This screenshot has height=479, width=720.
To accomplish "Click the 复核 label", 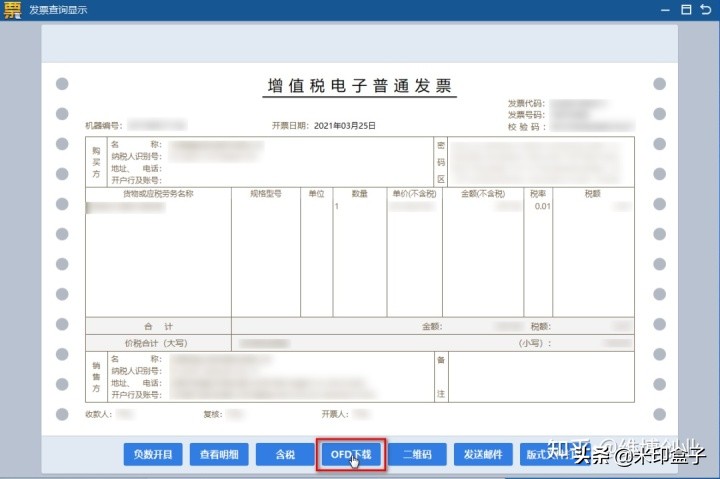I will click(214, 414).
